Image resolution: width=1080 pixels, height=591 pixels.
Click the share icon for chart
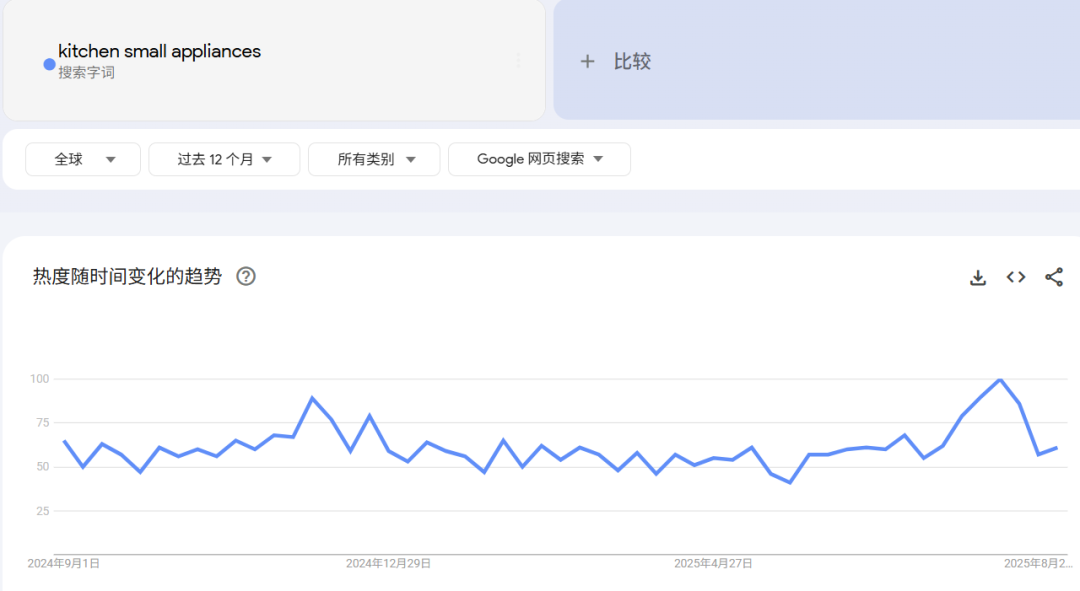point(1054,277)
